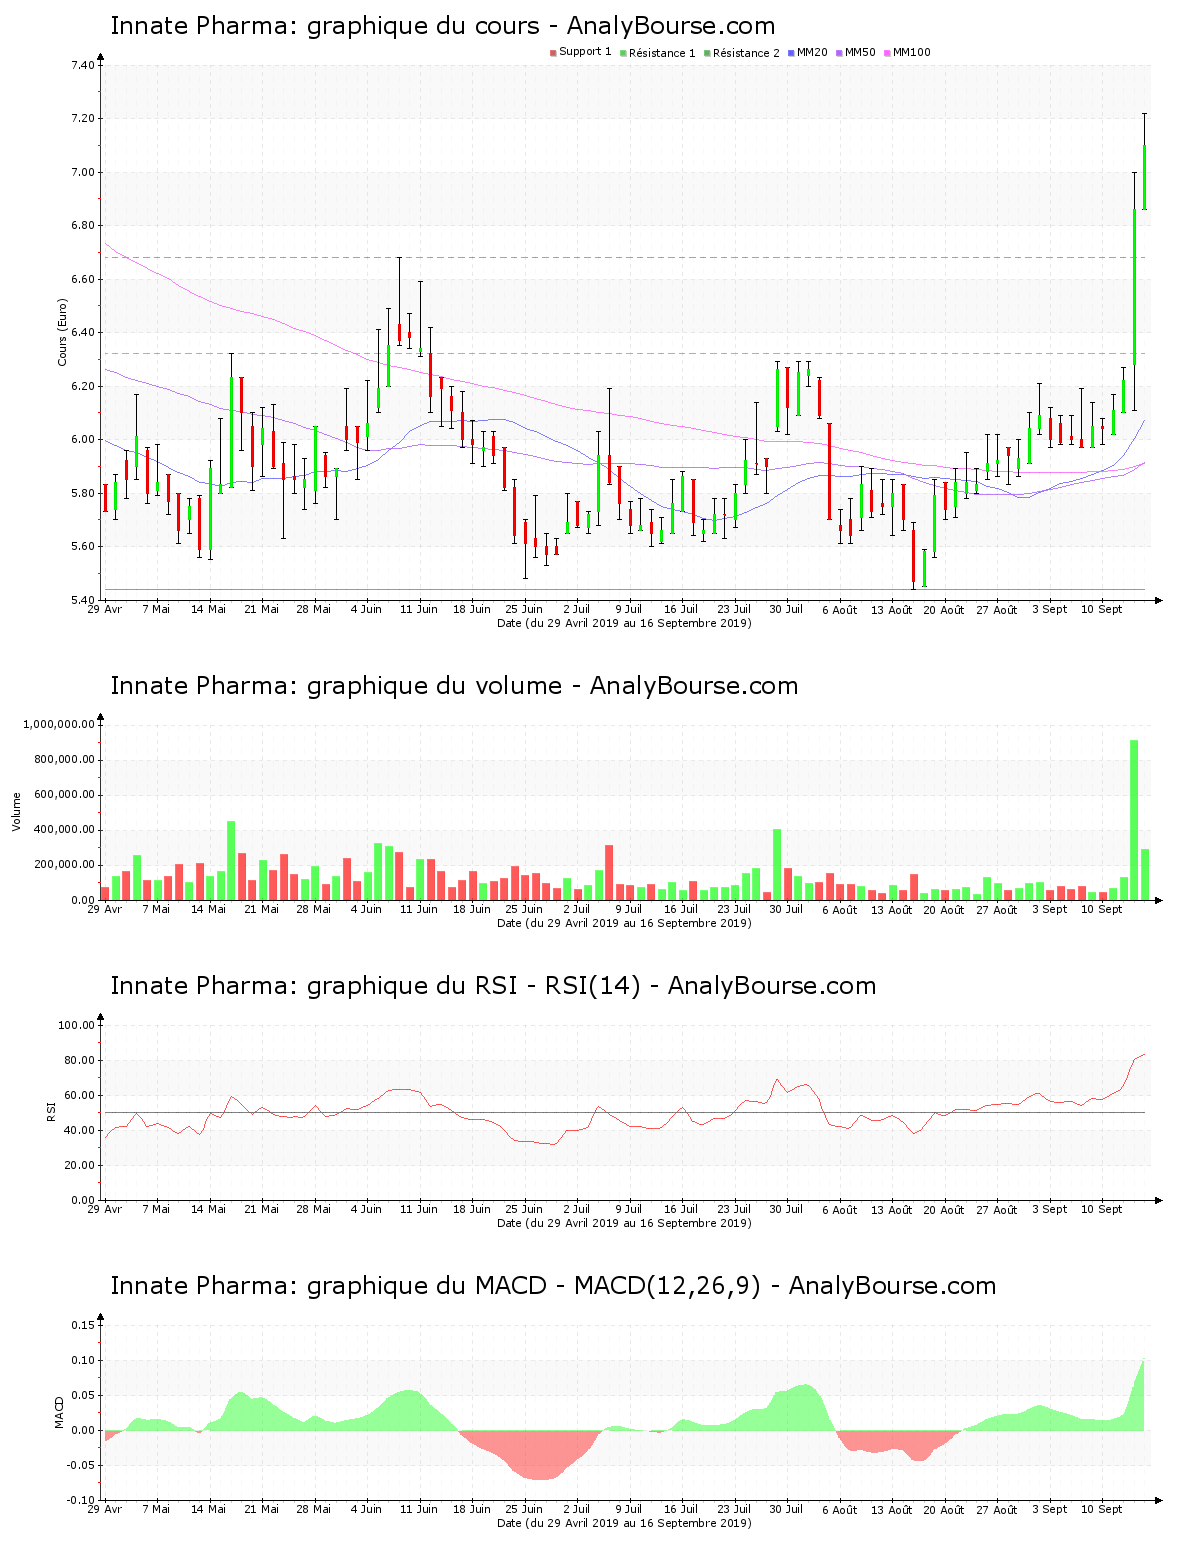Screen dimensions: 1200x1550
Task: Click '30 Juil' on the price chart axis
Action: (786, 609)
